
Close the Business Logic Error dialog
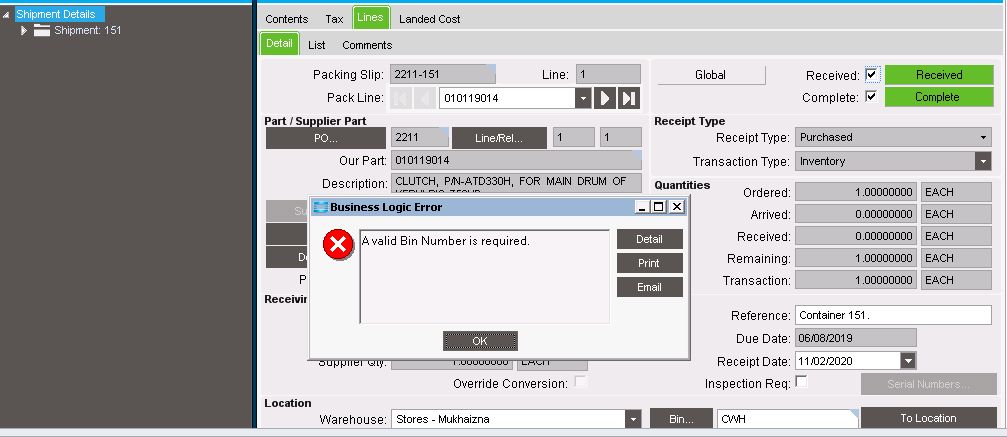coord(677,207)
